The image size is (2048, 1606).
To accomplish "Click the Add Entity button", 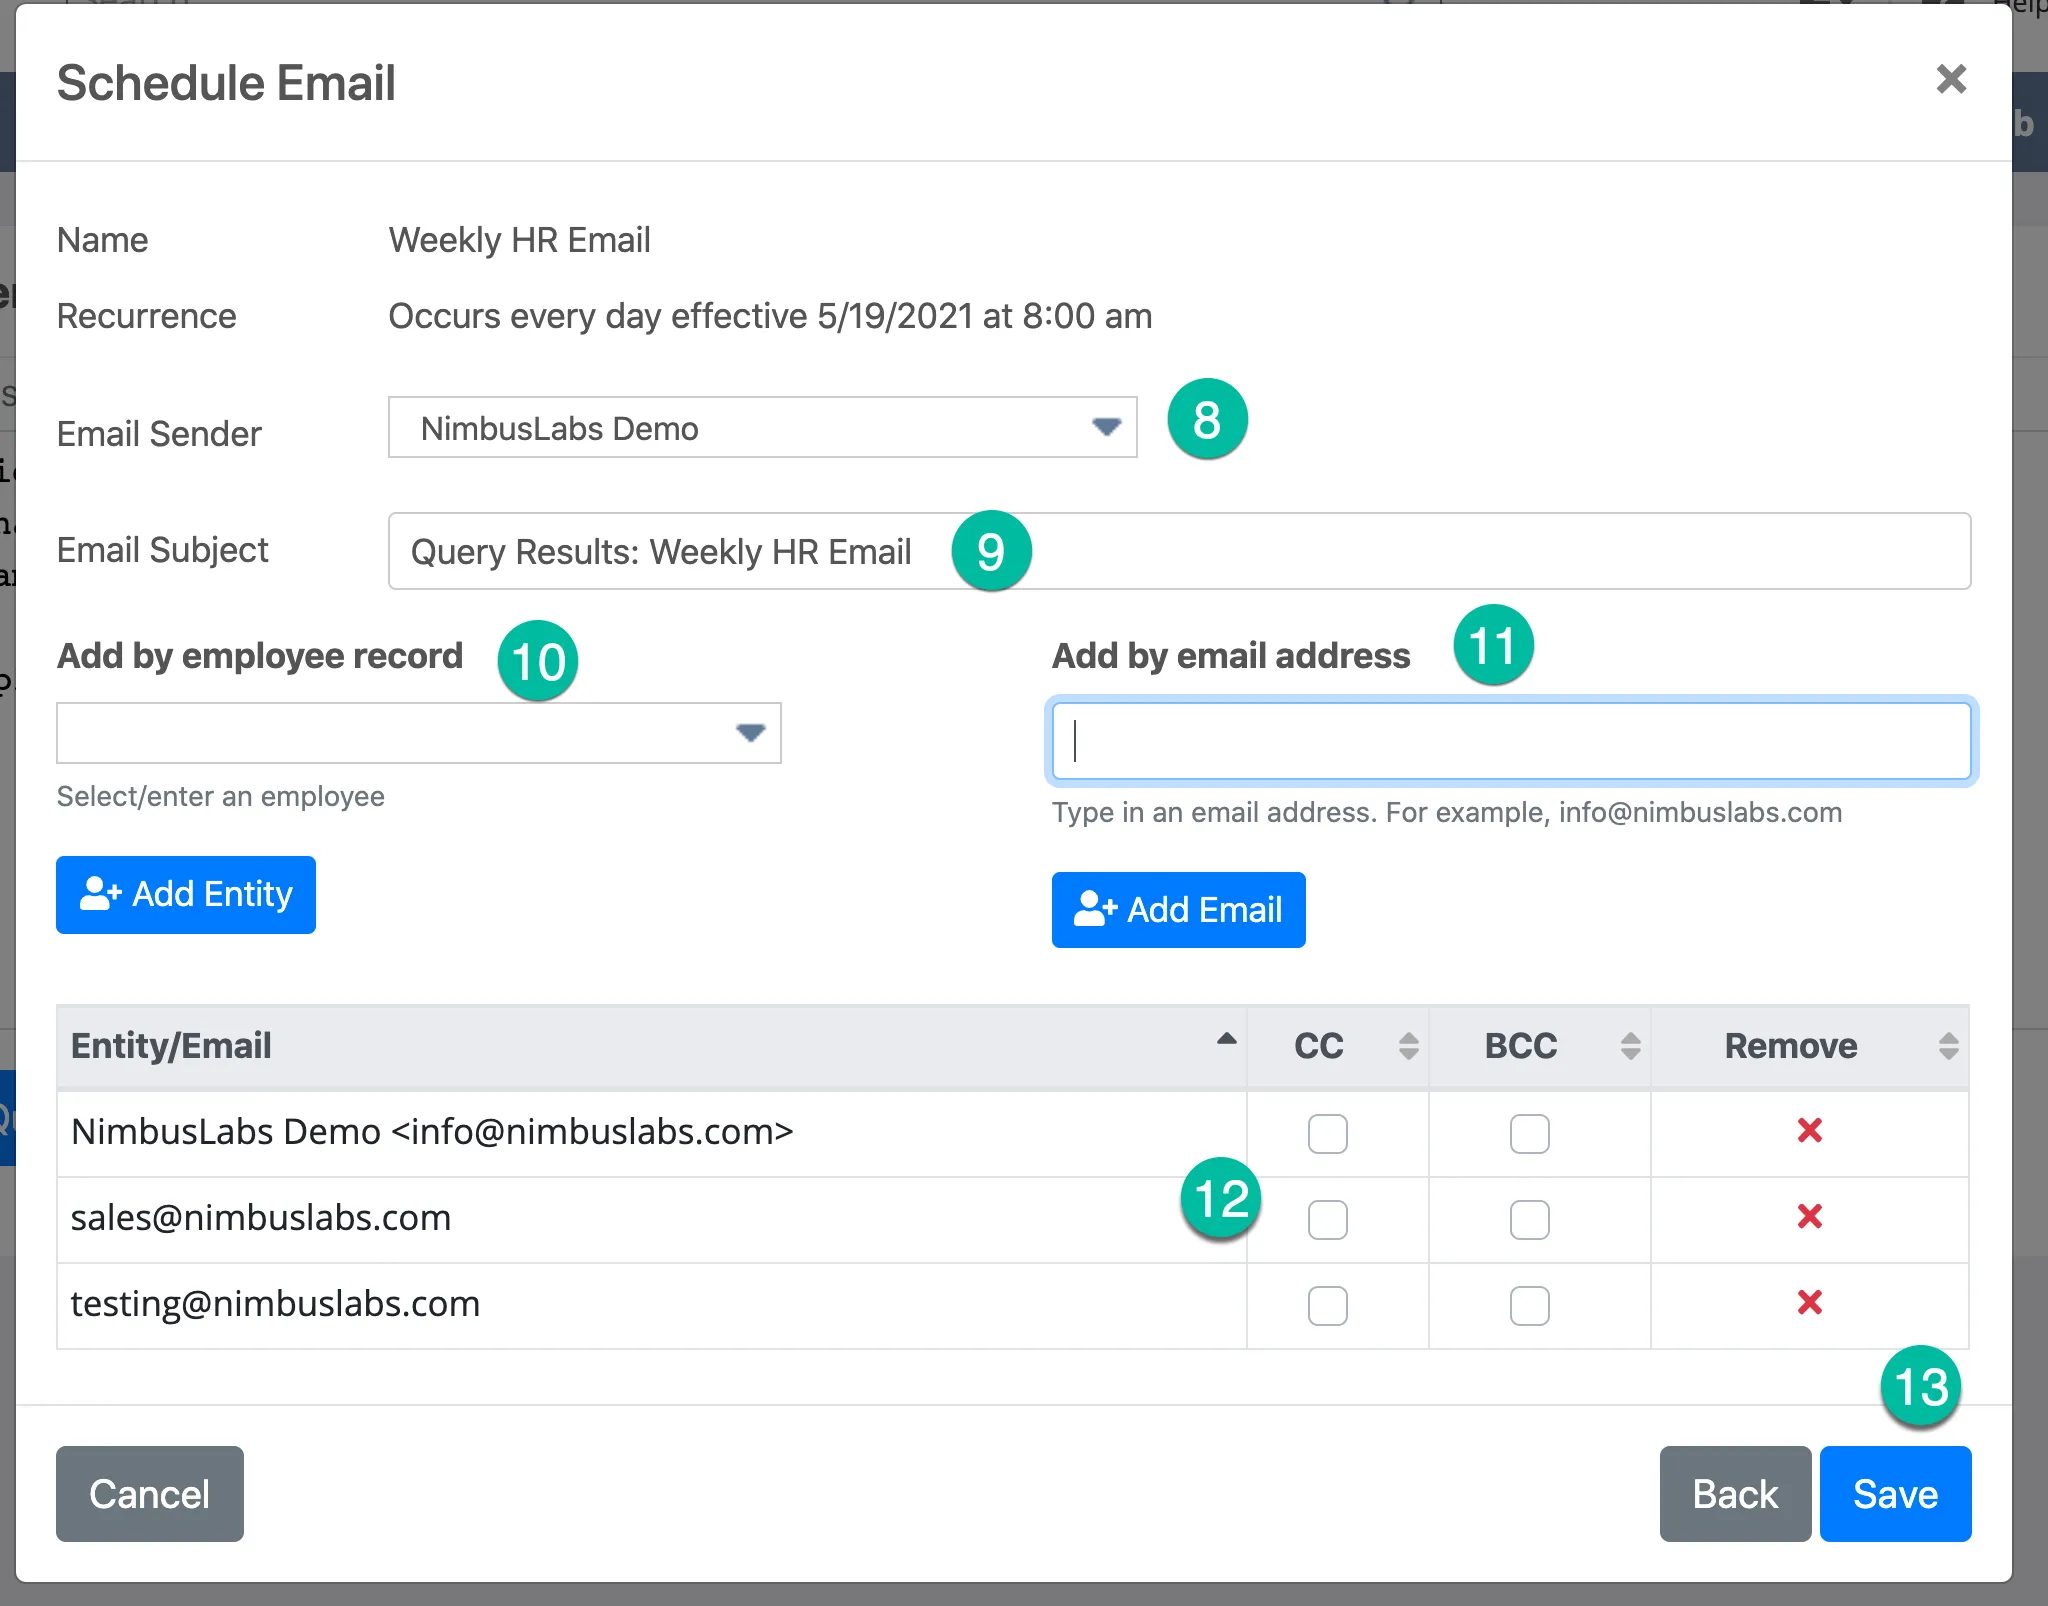I will pos(186,894).
